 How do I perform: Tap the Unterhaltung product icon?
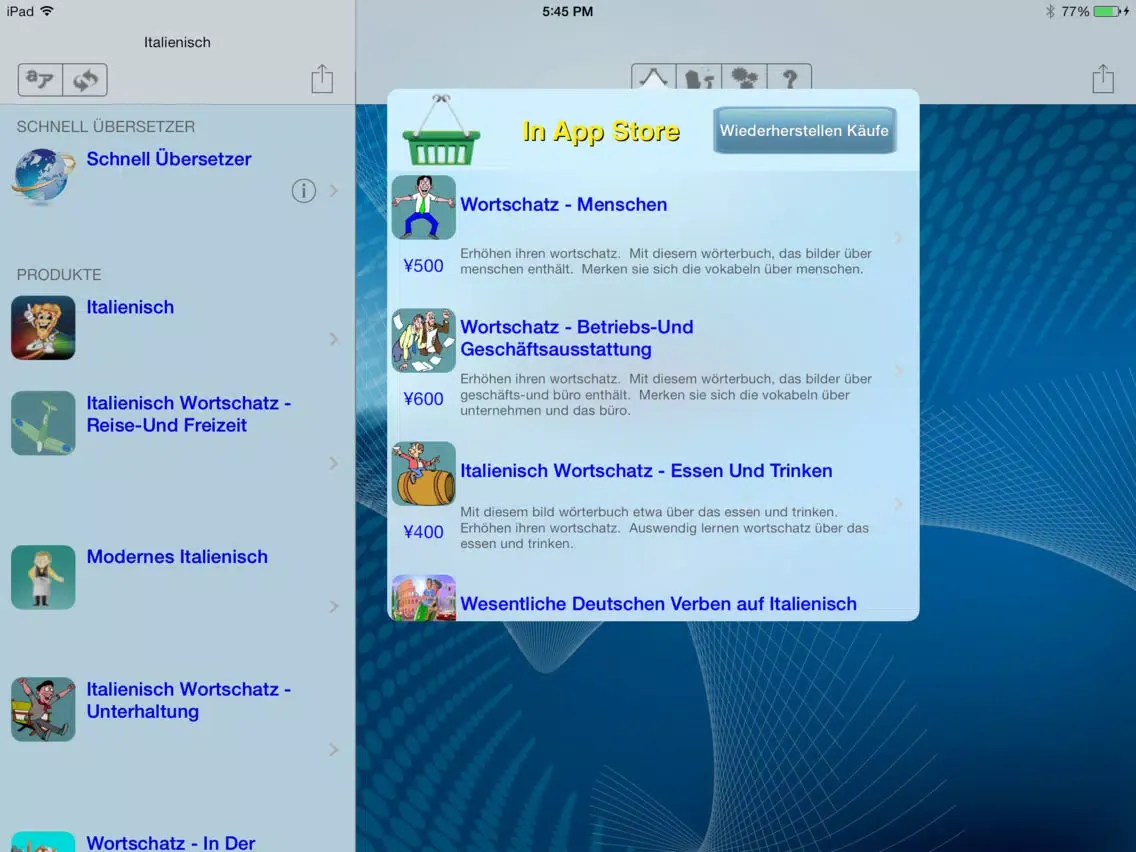(x=43, y=709)
